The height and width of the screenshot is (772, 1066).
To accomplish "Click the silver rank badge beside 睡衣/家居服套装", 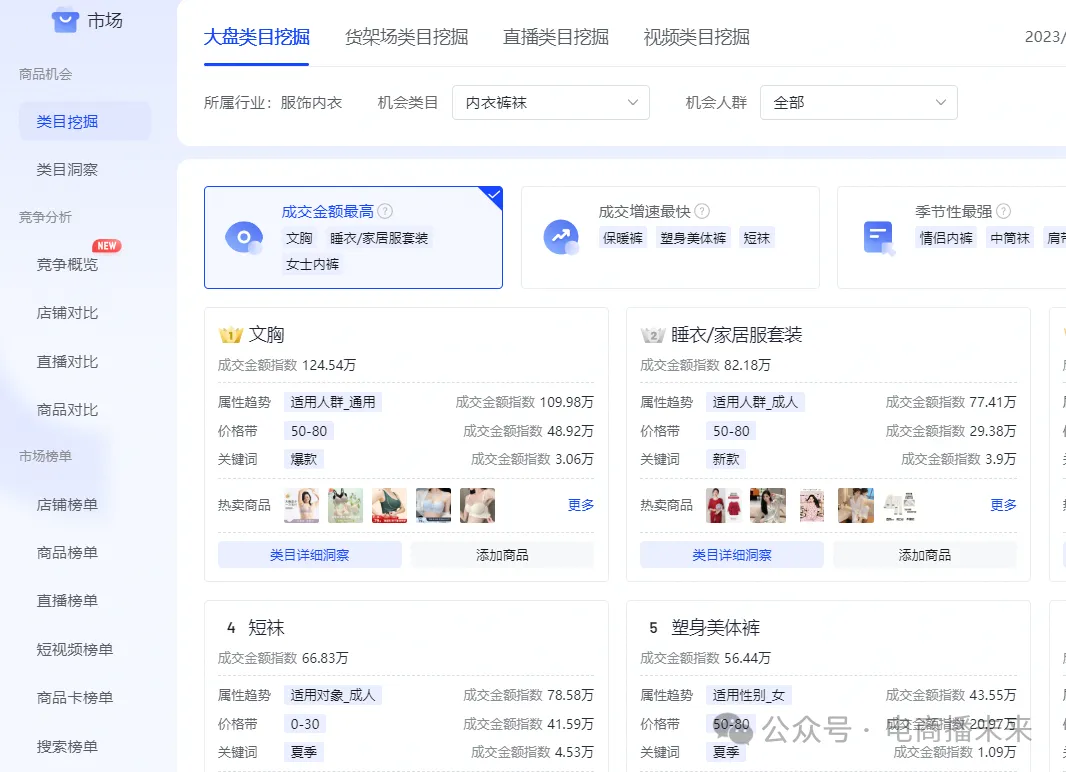I will 653,335.
